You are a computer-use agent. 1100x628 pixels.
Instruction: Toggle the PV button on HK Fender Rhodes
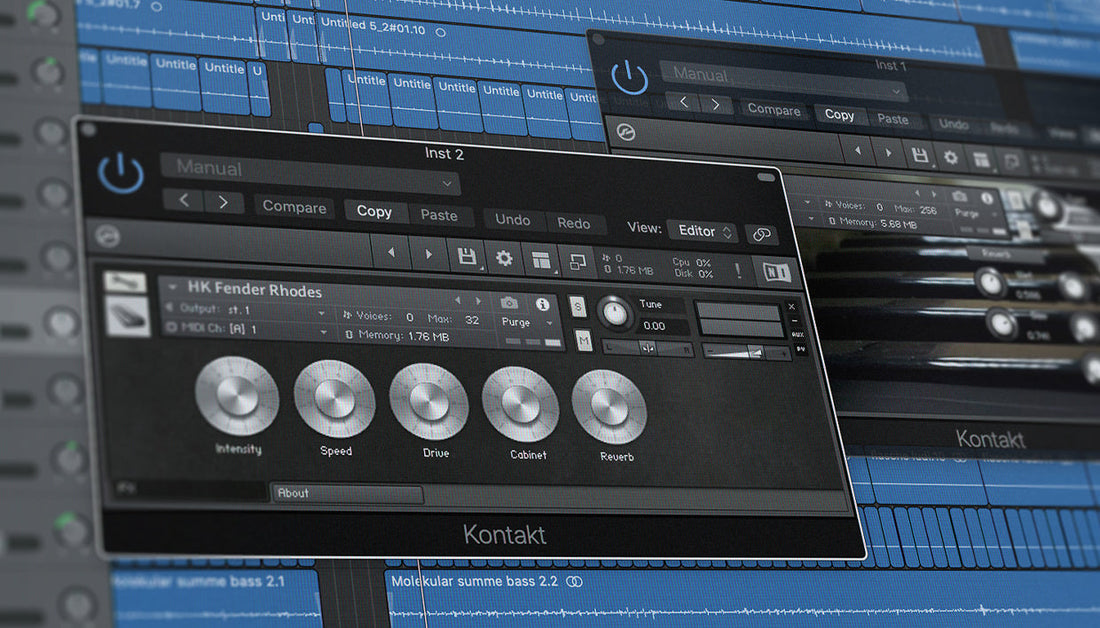click(800, 349)
